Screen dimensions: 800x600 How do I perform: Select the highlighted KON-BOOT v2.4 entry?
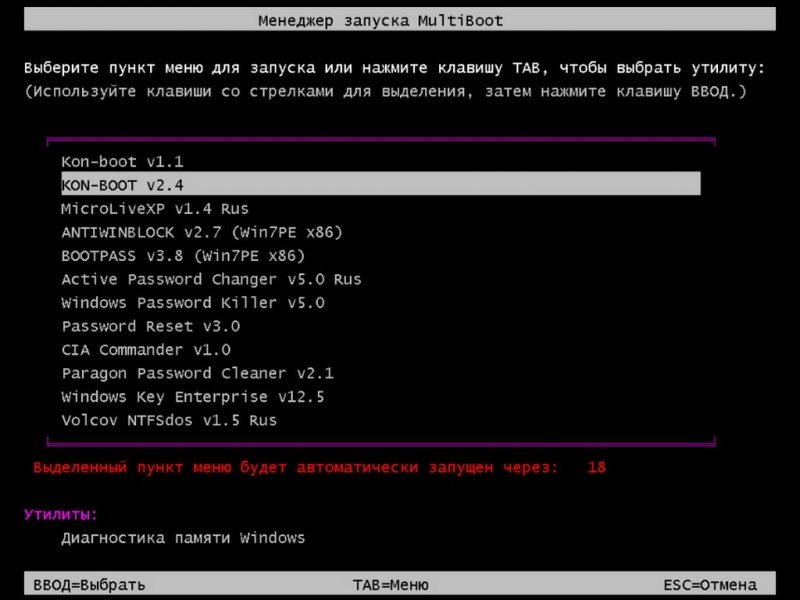[x=381, y=184]
